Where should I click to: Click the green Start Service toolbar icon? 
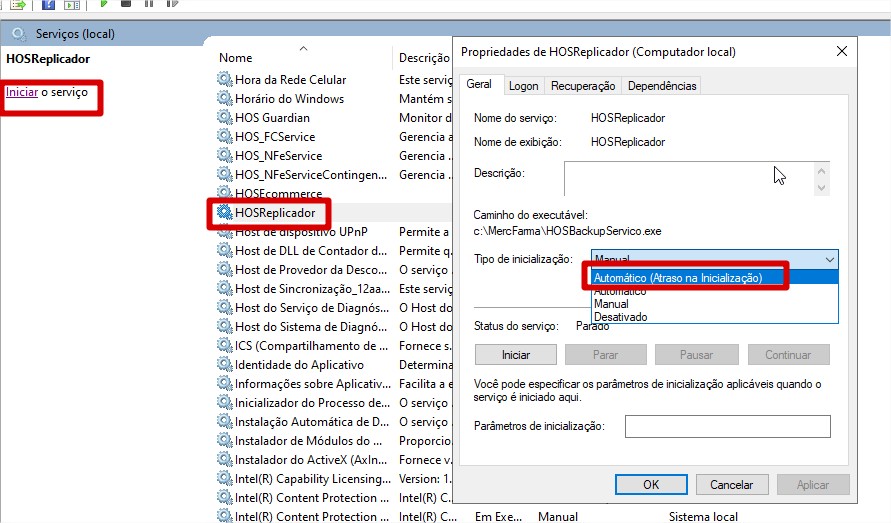(103, 3)
